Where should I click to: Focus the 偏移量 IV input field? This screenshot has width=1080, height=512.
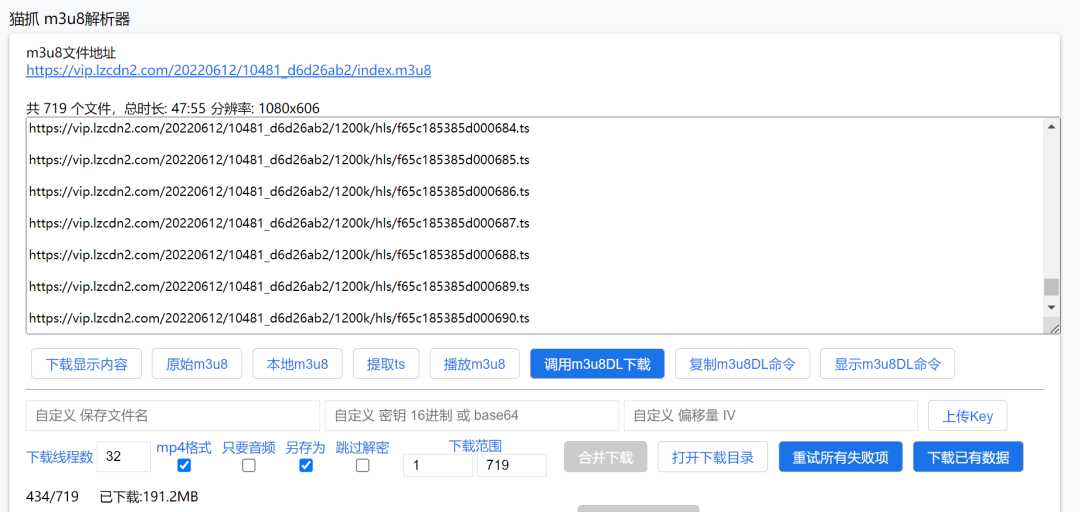771,416
